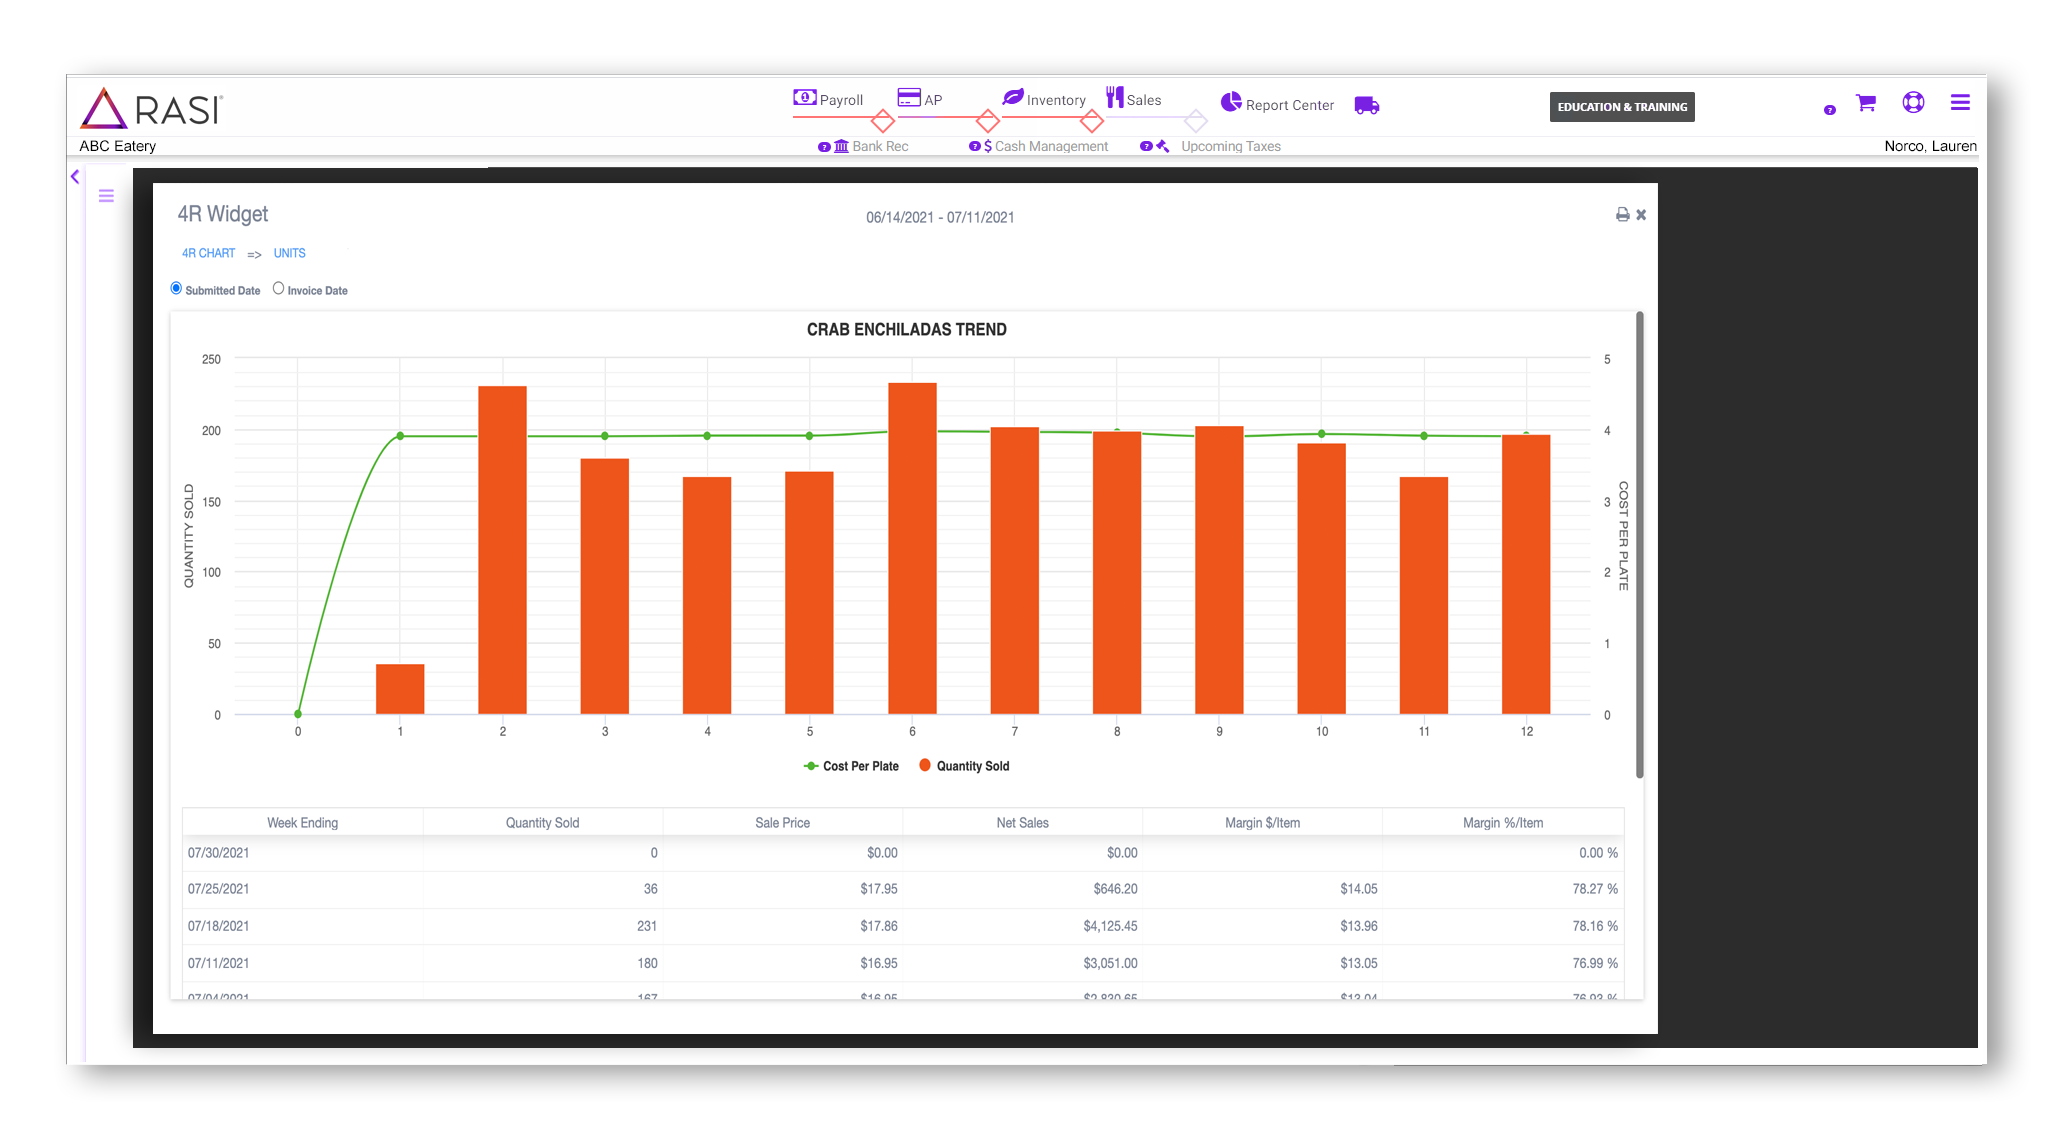Viewport: 2051px width, 1140px height.
Task: Click the lifebuoy help icon
Action: (1912, 102)
